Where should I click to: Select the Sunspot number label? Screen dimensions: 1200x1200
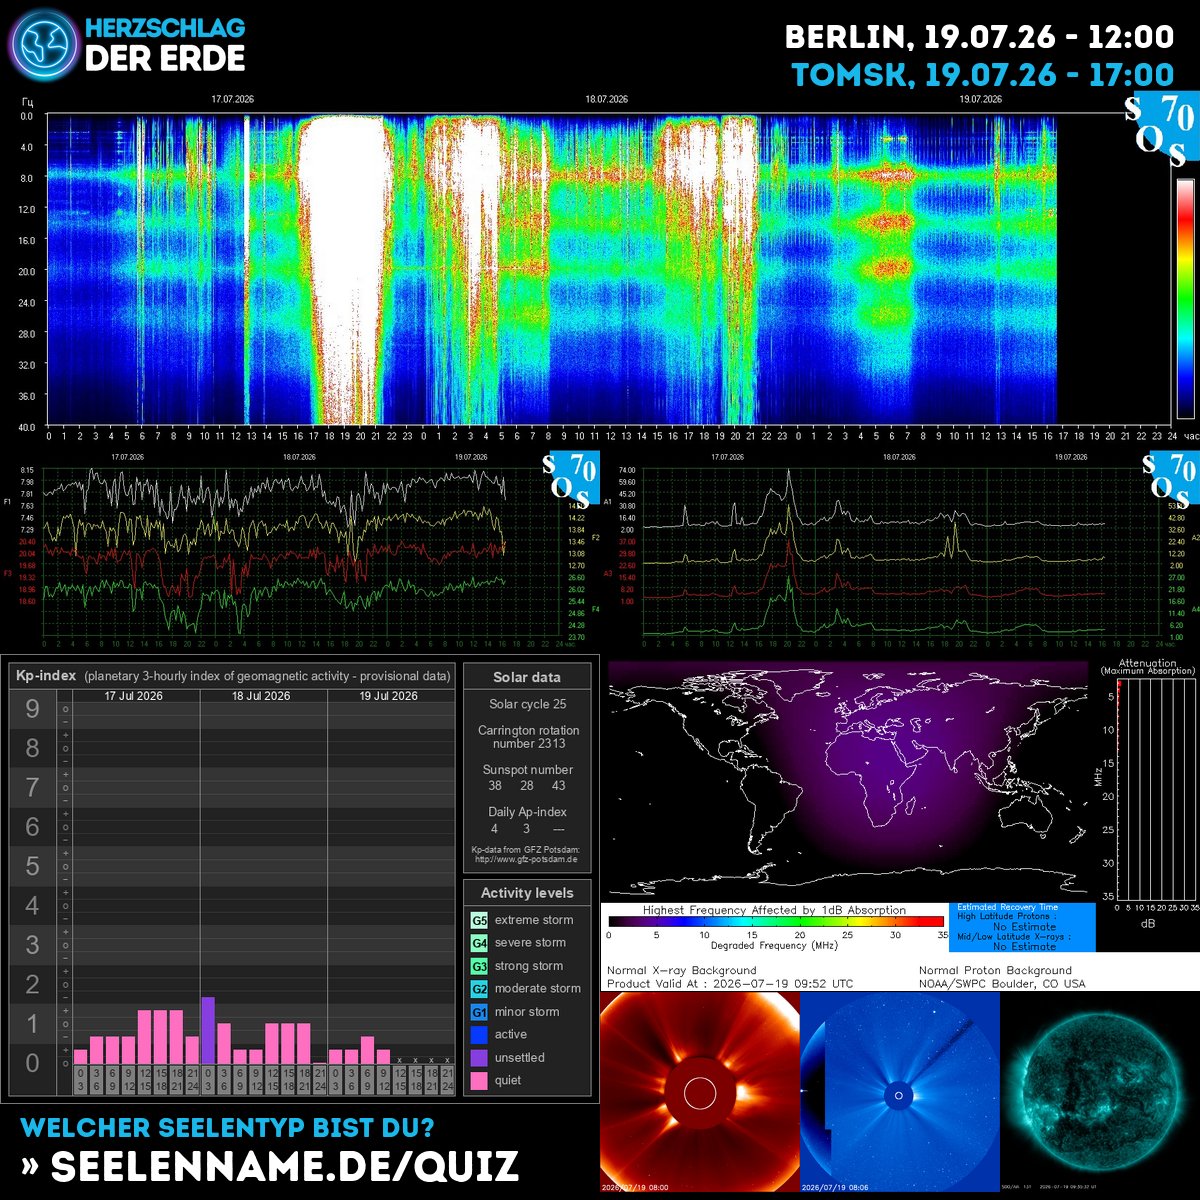pos(528,770)
